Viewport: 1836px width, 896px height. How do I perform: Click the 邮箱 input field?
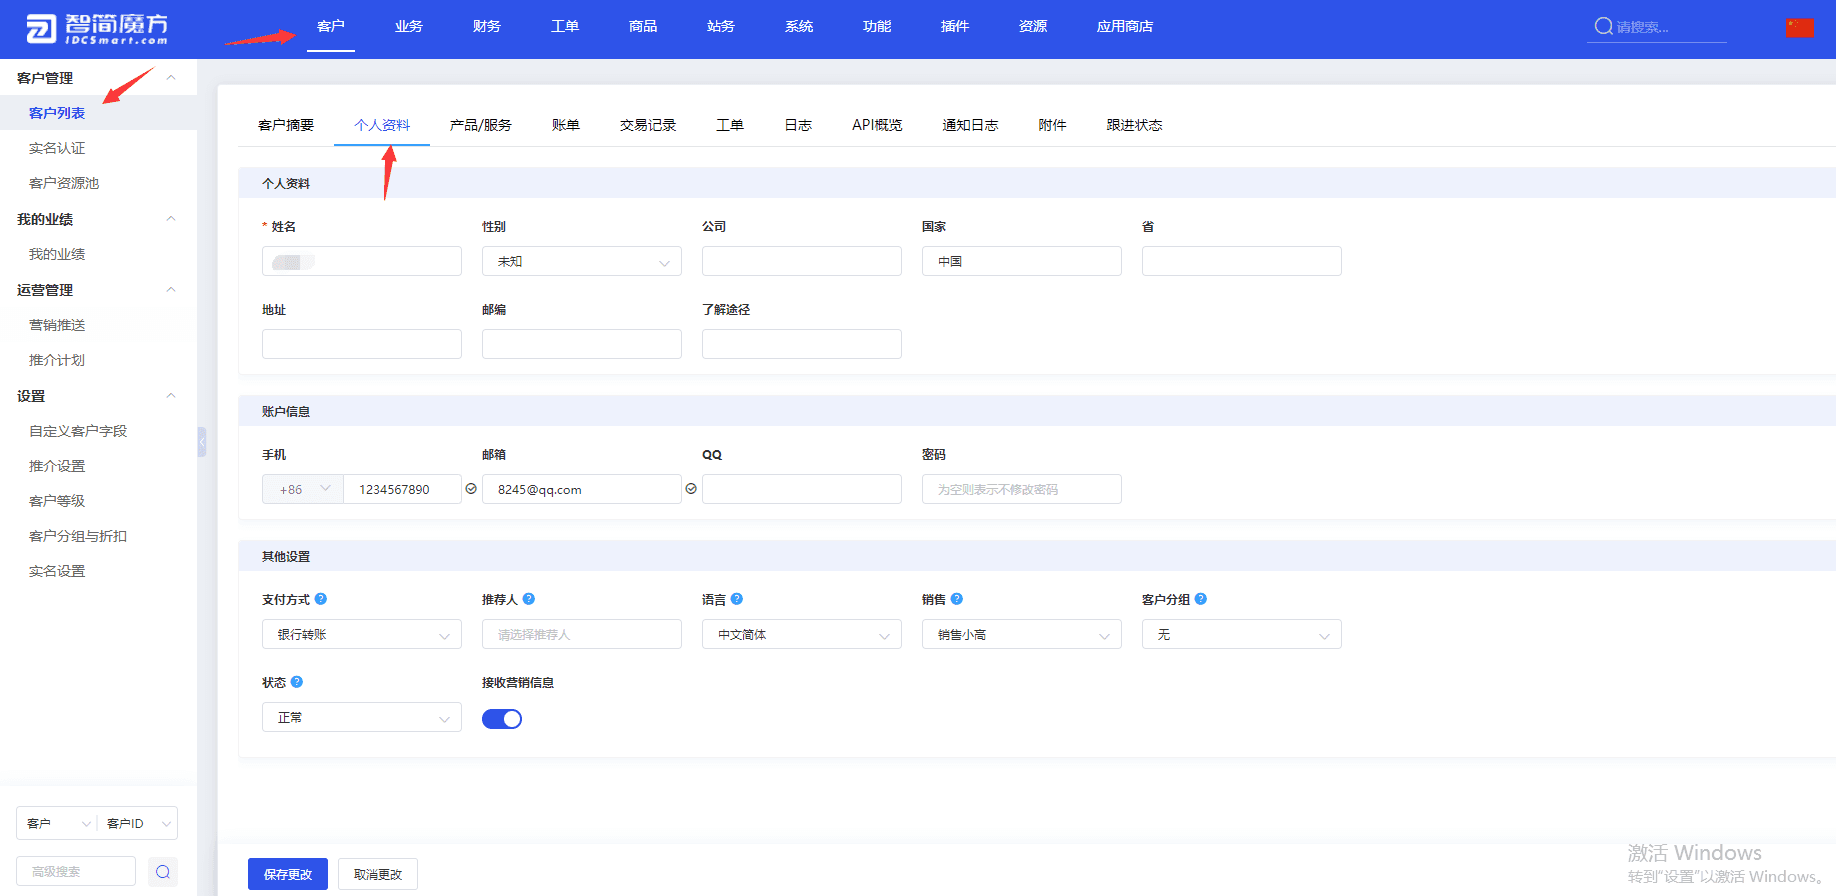(582, 489)
